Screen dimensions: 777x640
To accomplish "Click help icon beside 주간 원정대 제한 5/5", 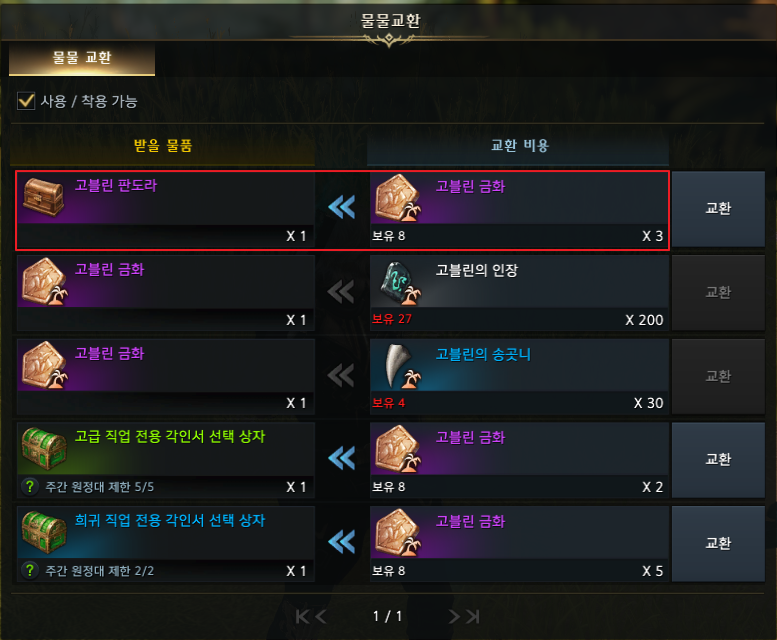I will click(29, 486).
